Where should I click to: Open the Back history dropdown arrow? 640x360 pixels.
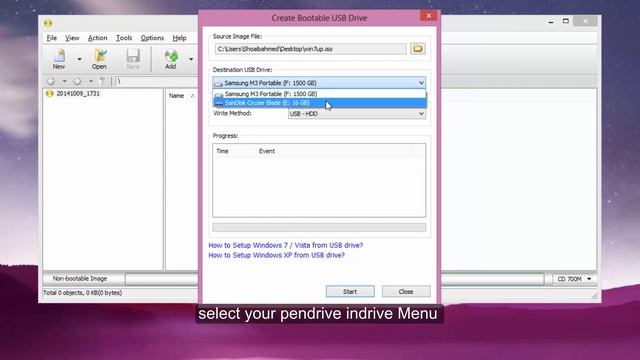(x=64, y=81)
